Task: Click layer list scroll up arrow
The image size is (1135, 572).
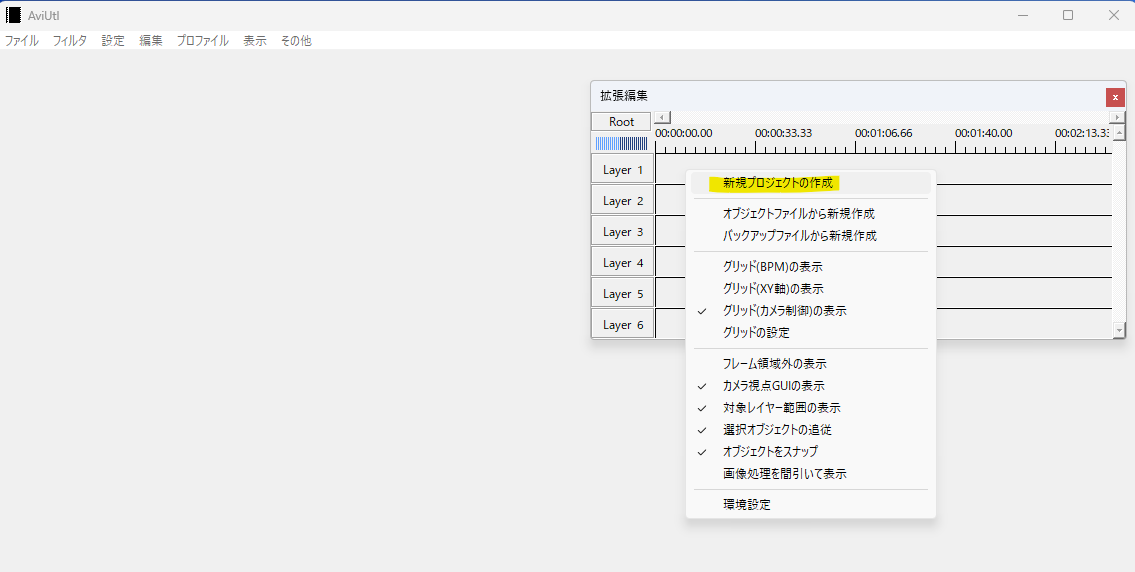Action: click(1119, 133)
